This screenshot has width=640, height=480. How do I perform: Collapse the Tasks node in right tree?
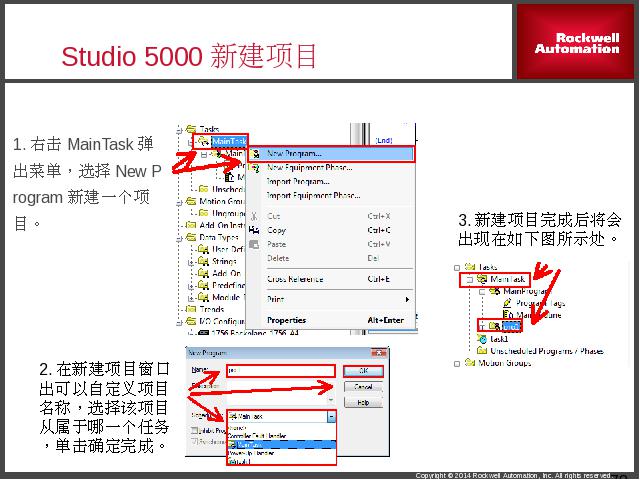coord(457,268)
